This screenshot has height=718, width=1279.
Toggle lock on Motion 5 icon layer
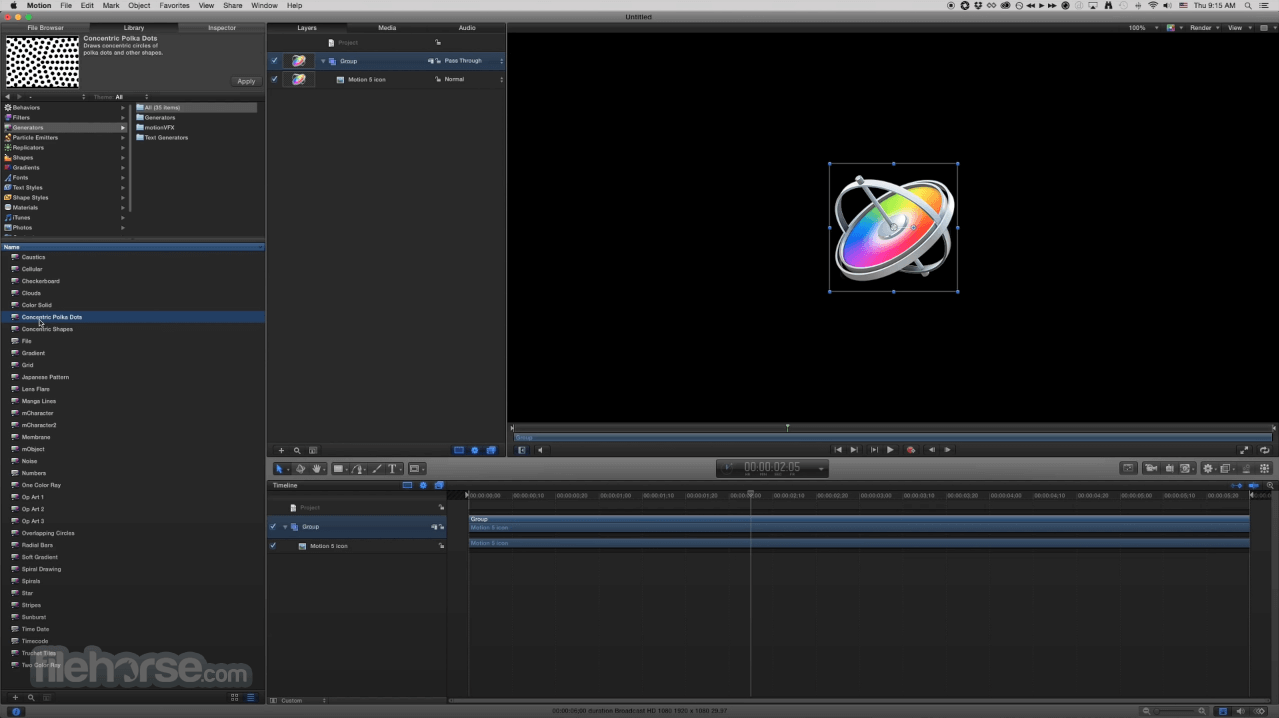pyautogui.click(x=438, y=79)
